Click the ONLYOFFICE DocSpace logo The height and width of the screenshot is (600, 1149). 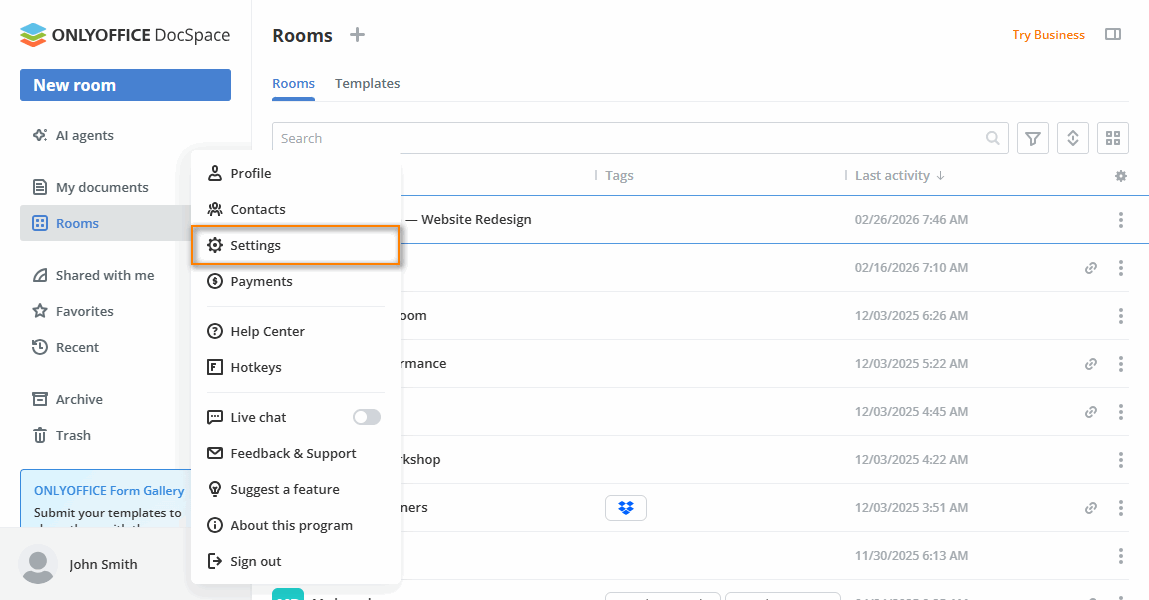coord(123,34)
